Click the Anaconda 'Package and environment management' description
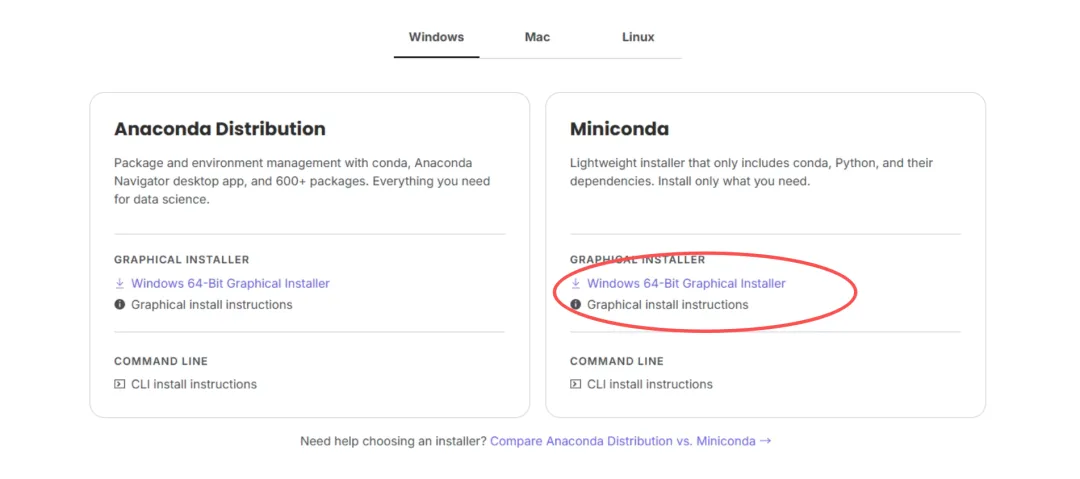The image size is (1080, 479). tap(302, 181)
